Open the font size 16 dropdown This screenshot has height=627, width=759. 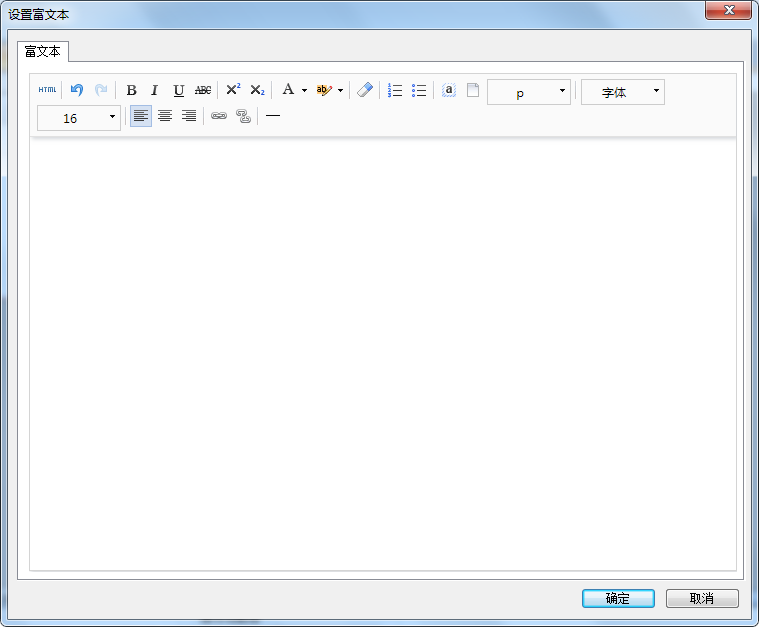pos(112,118)
